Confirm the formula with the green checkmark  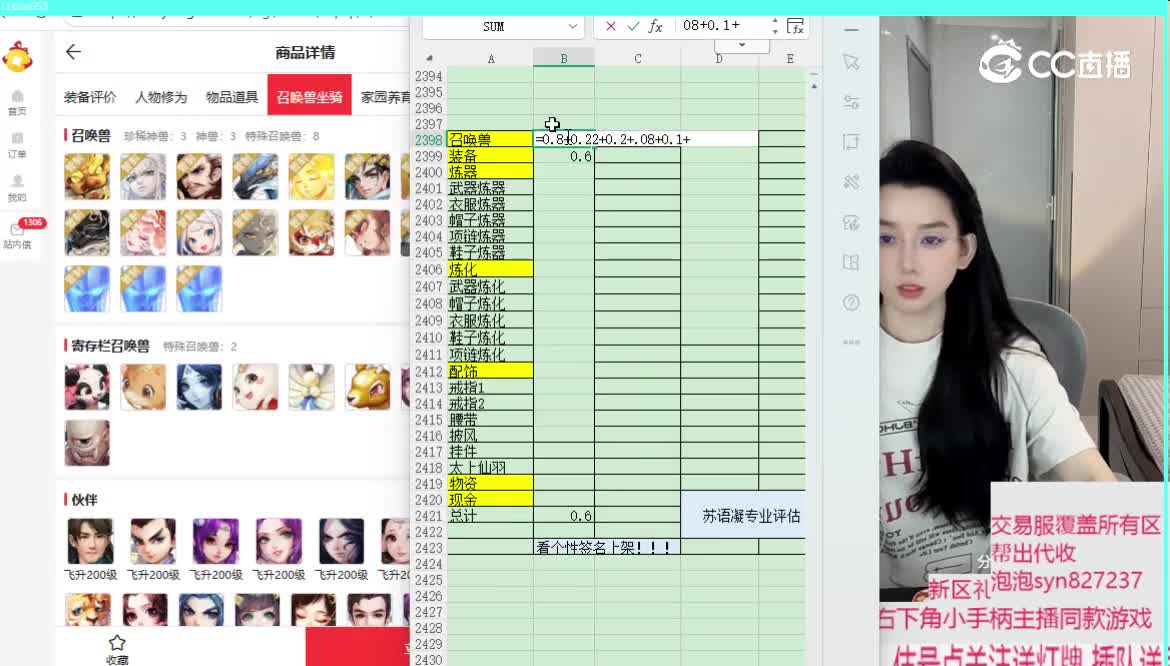coord(633,26)
